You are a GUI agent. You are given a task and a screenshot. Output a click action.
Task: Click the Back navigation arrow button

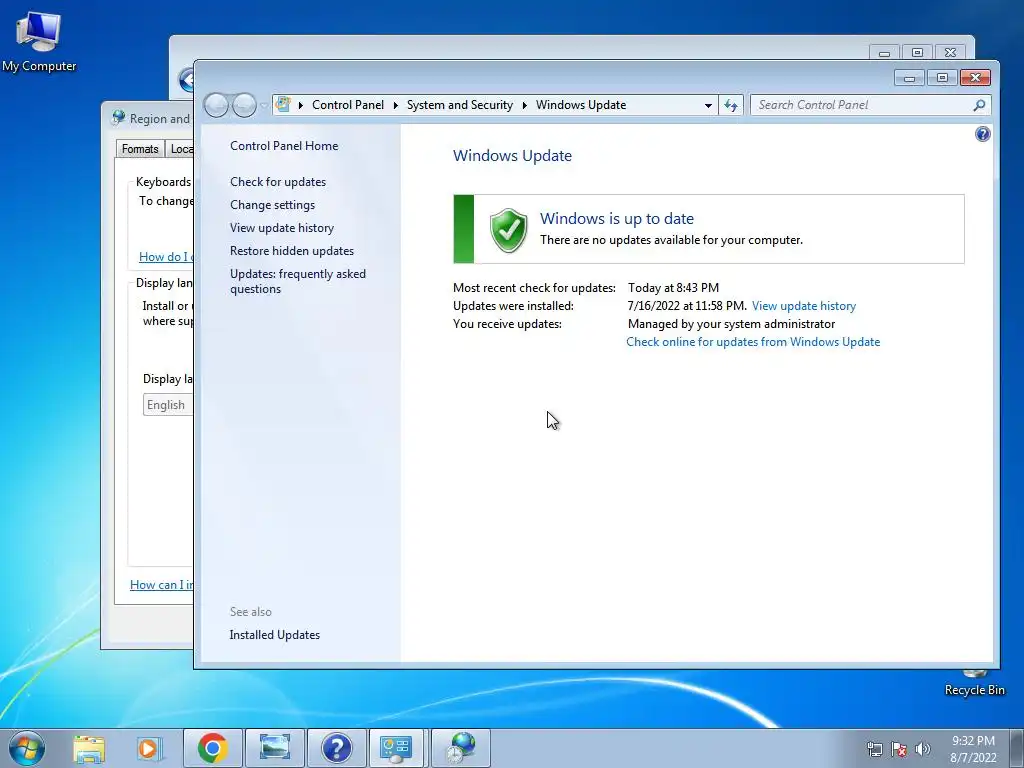[x=216, y=105]
